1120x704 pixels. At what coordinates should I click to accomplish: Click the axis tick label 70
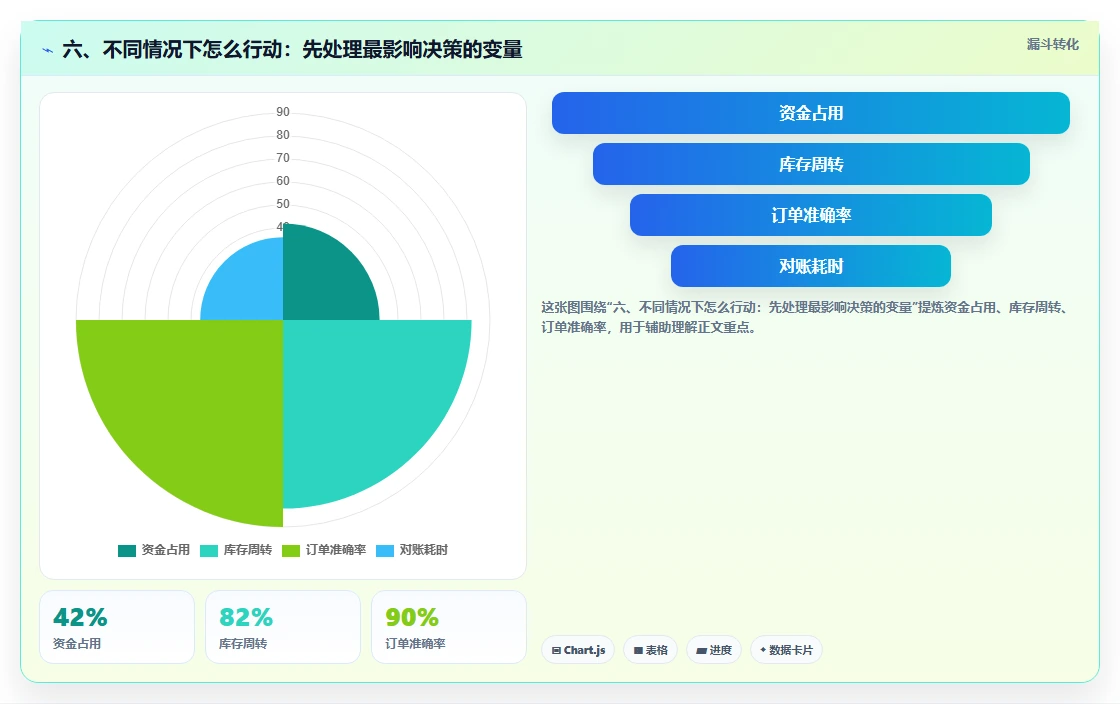(x=283, y=158)
